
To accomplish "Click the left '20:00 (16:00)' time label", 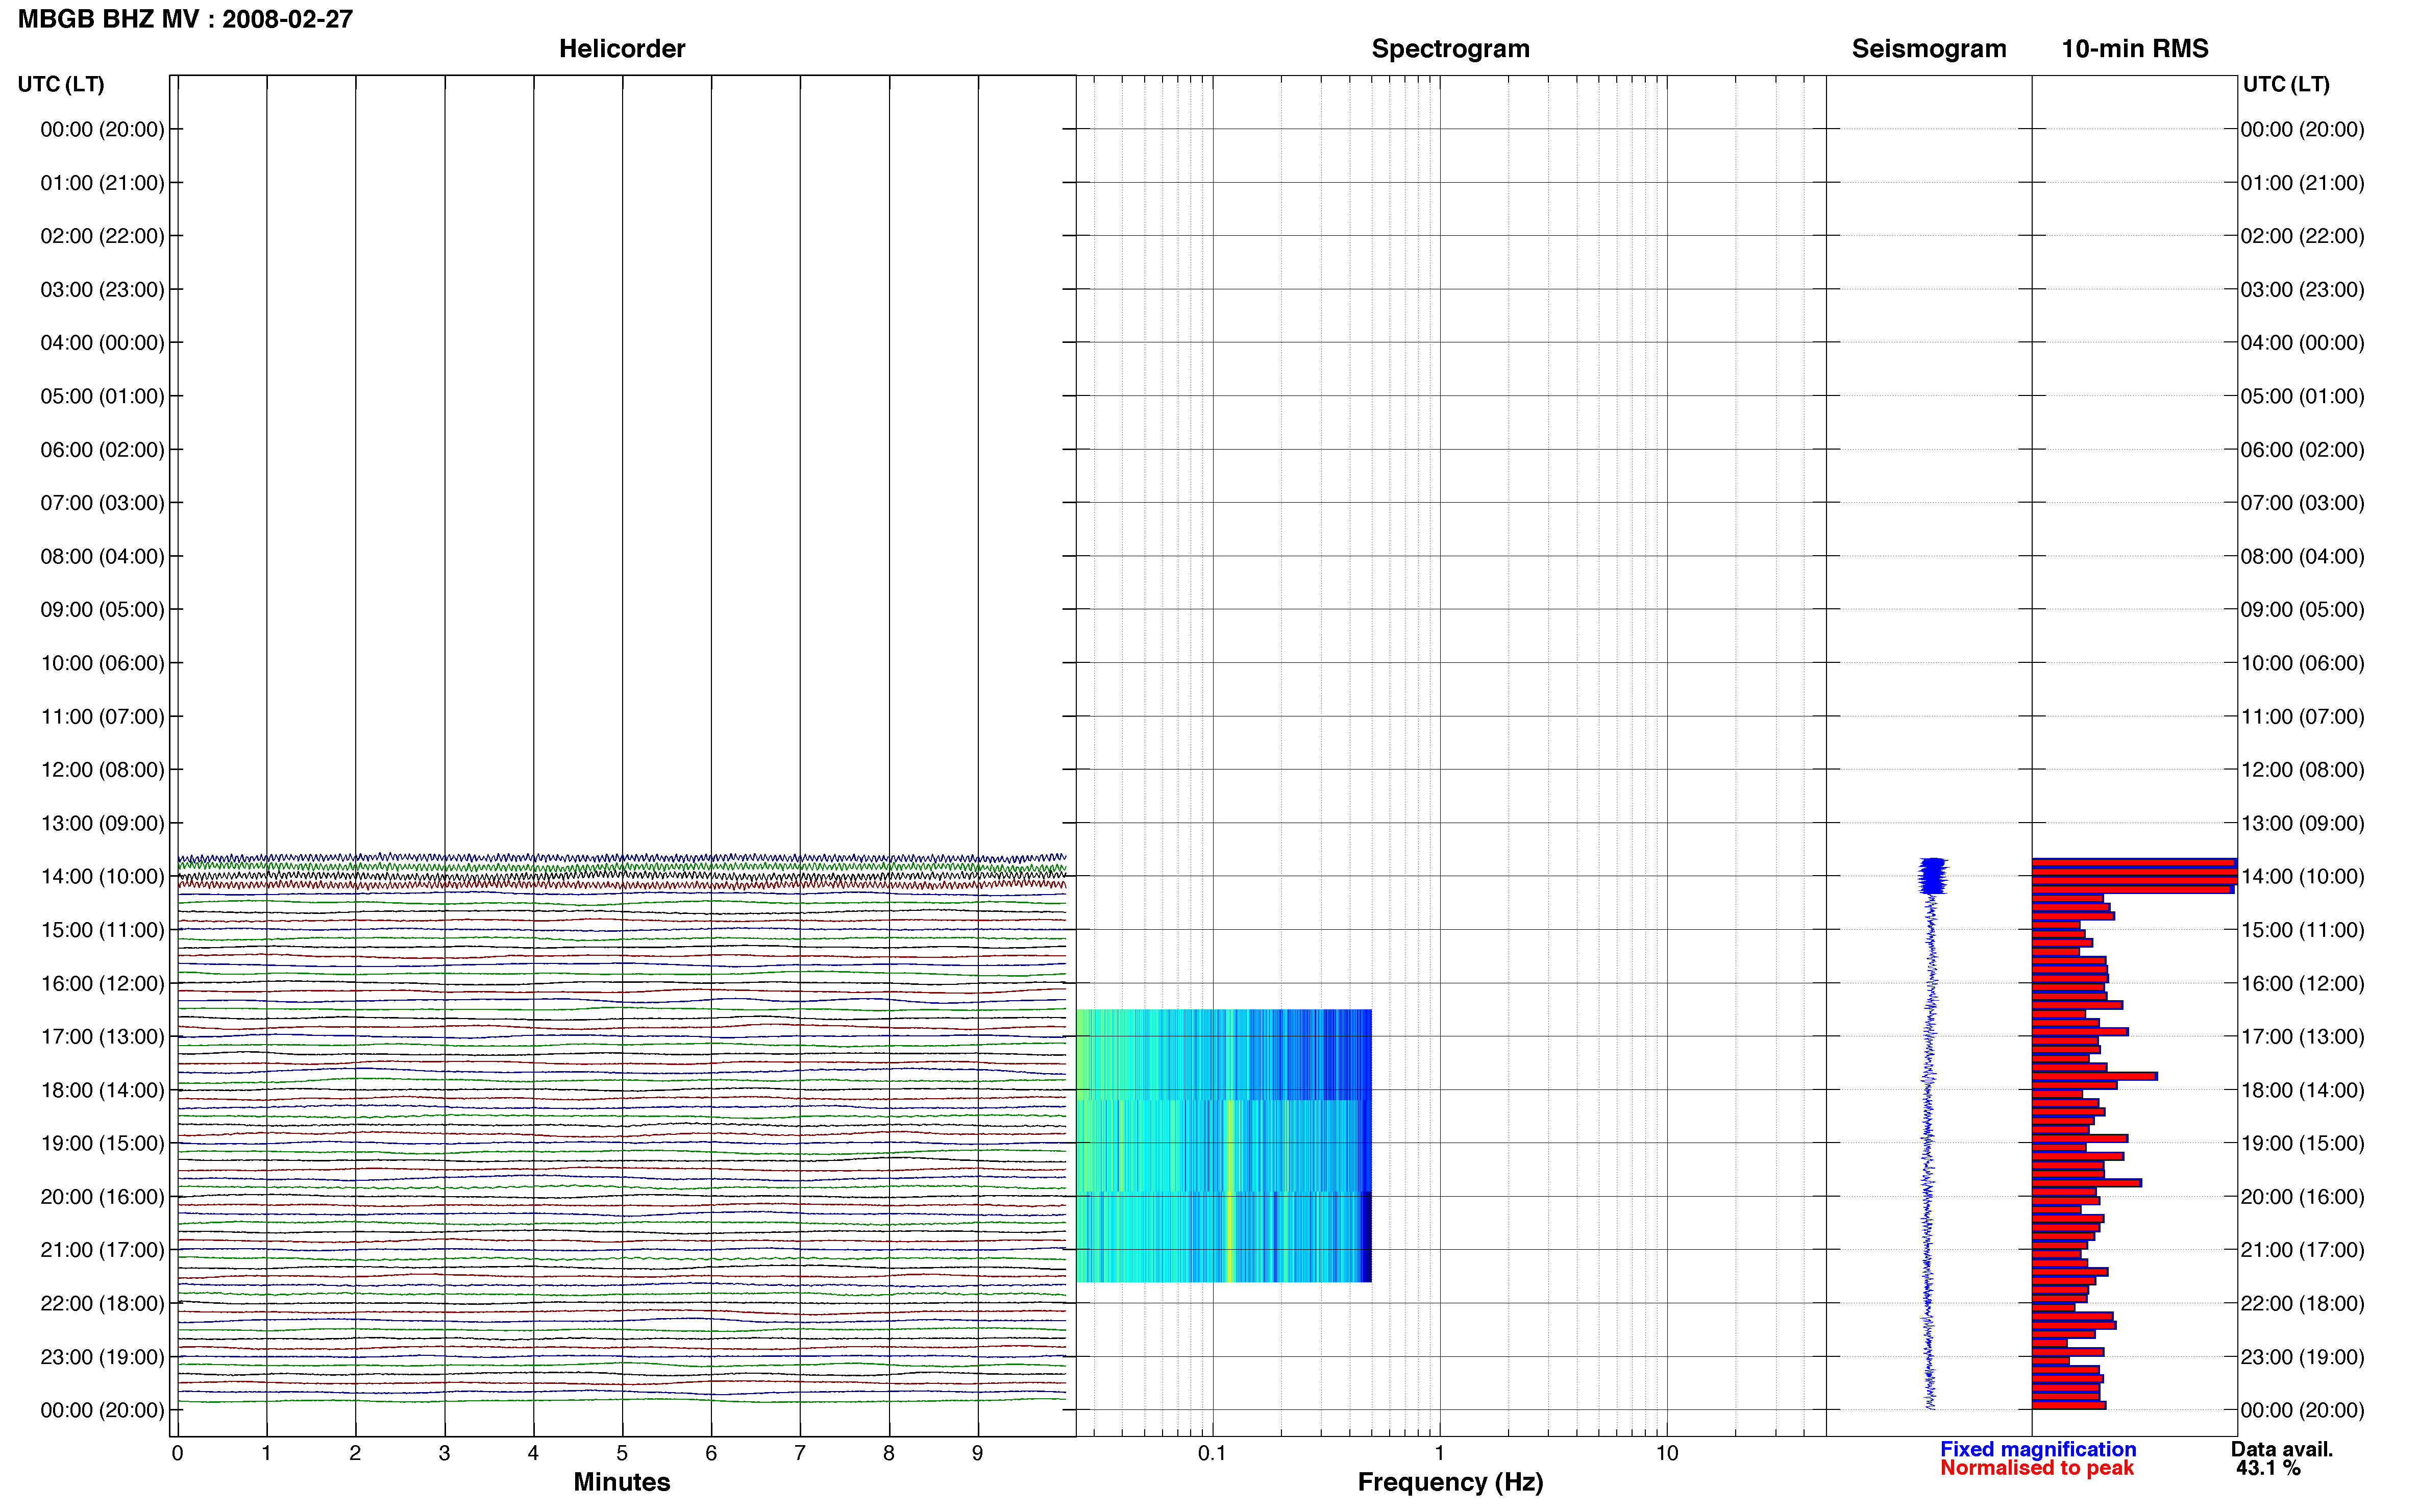I will pos(102,1197).
